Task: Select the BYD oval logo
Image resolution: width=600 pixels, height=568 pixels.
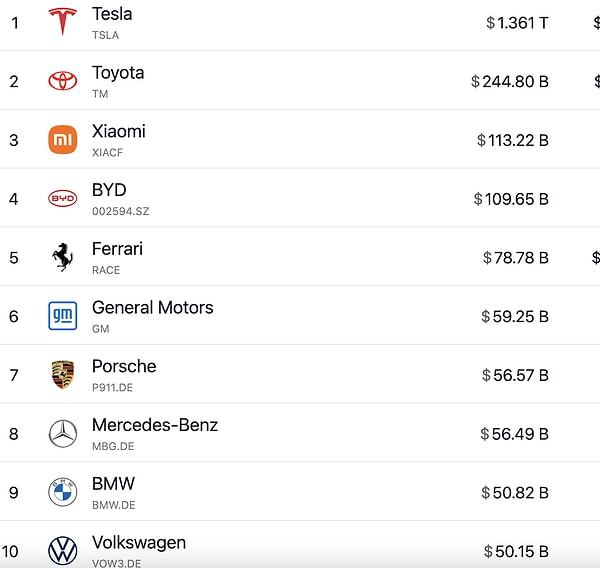Action: tap(63, 198)
